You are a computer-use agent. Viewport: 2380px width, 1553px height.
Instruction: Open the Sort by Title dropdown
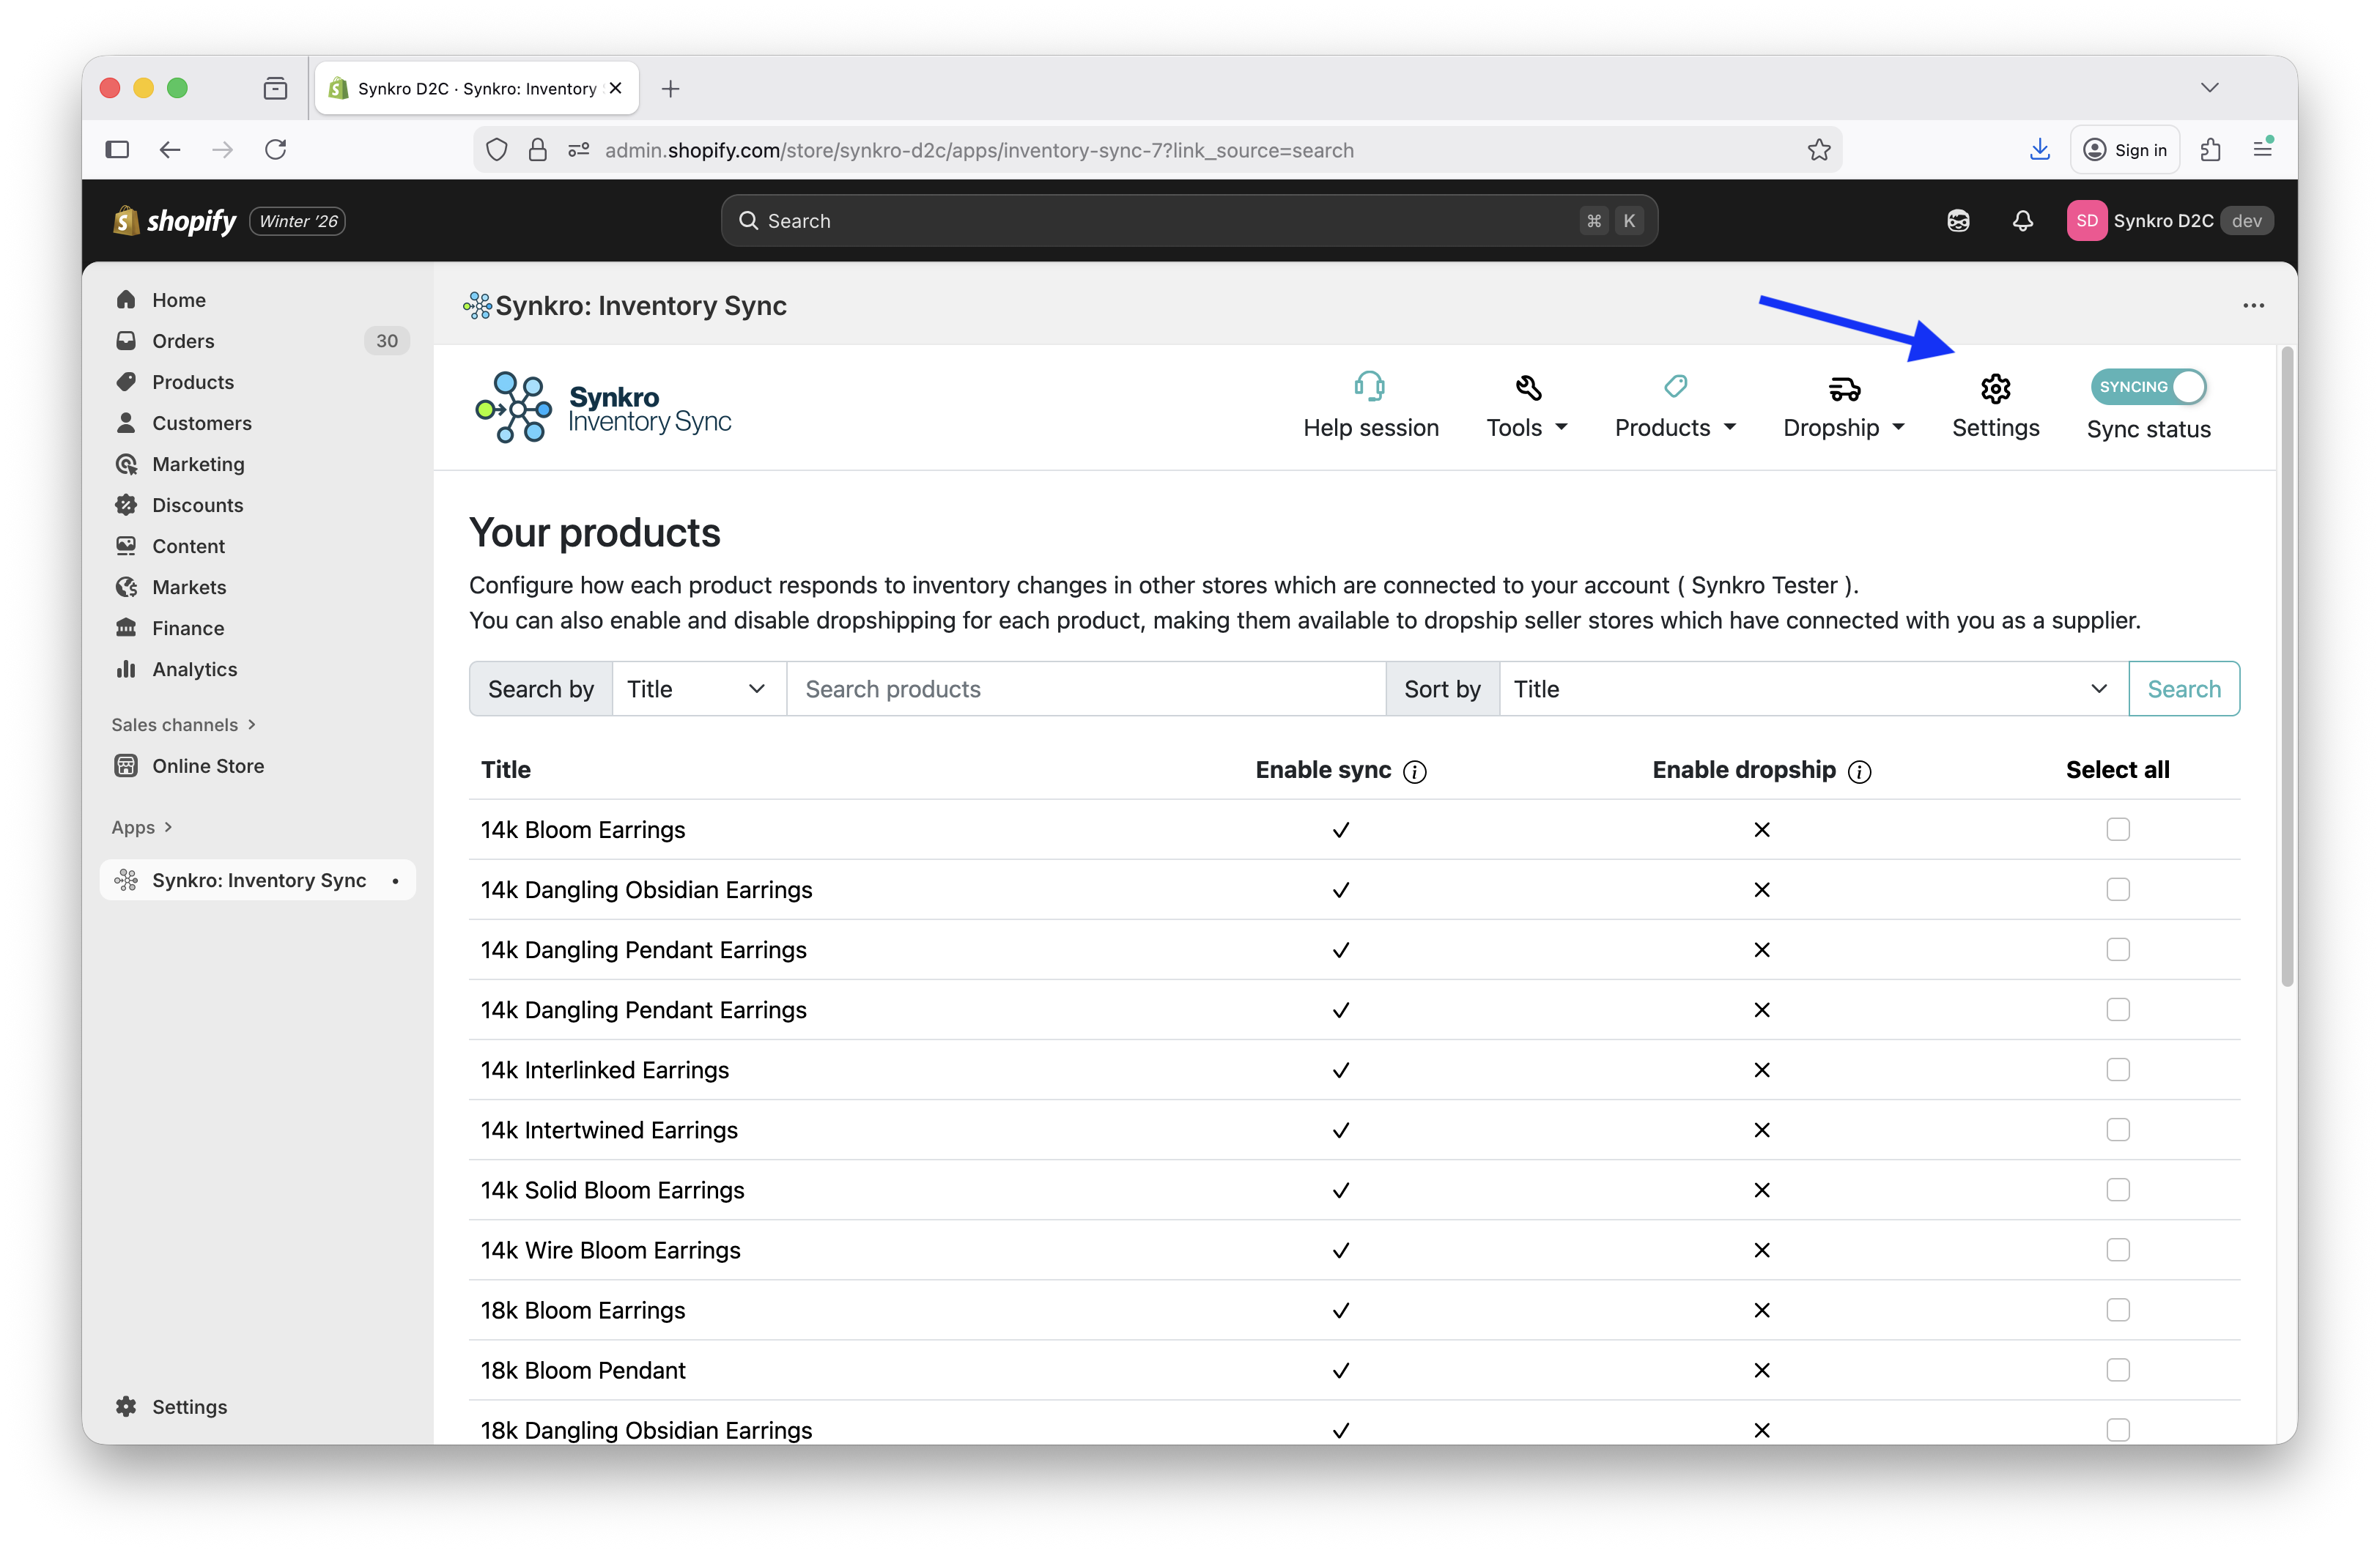(1813, 688)
